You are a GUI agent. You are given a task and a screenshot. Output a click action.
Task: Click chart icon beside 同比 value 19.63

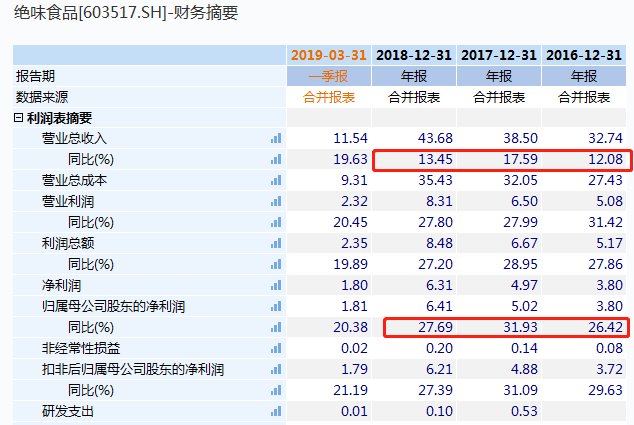[276, 159]
